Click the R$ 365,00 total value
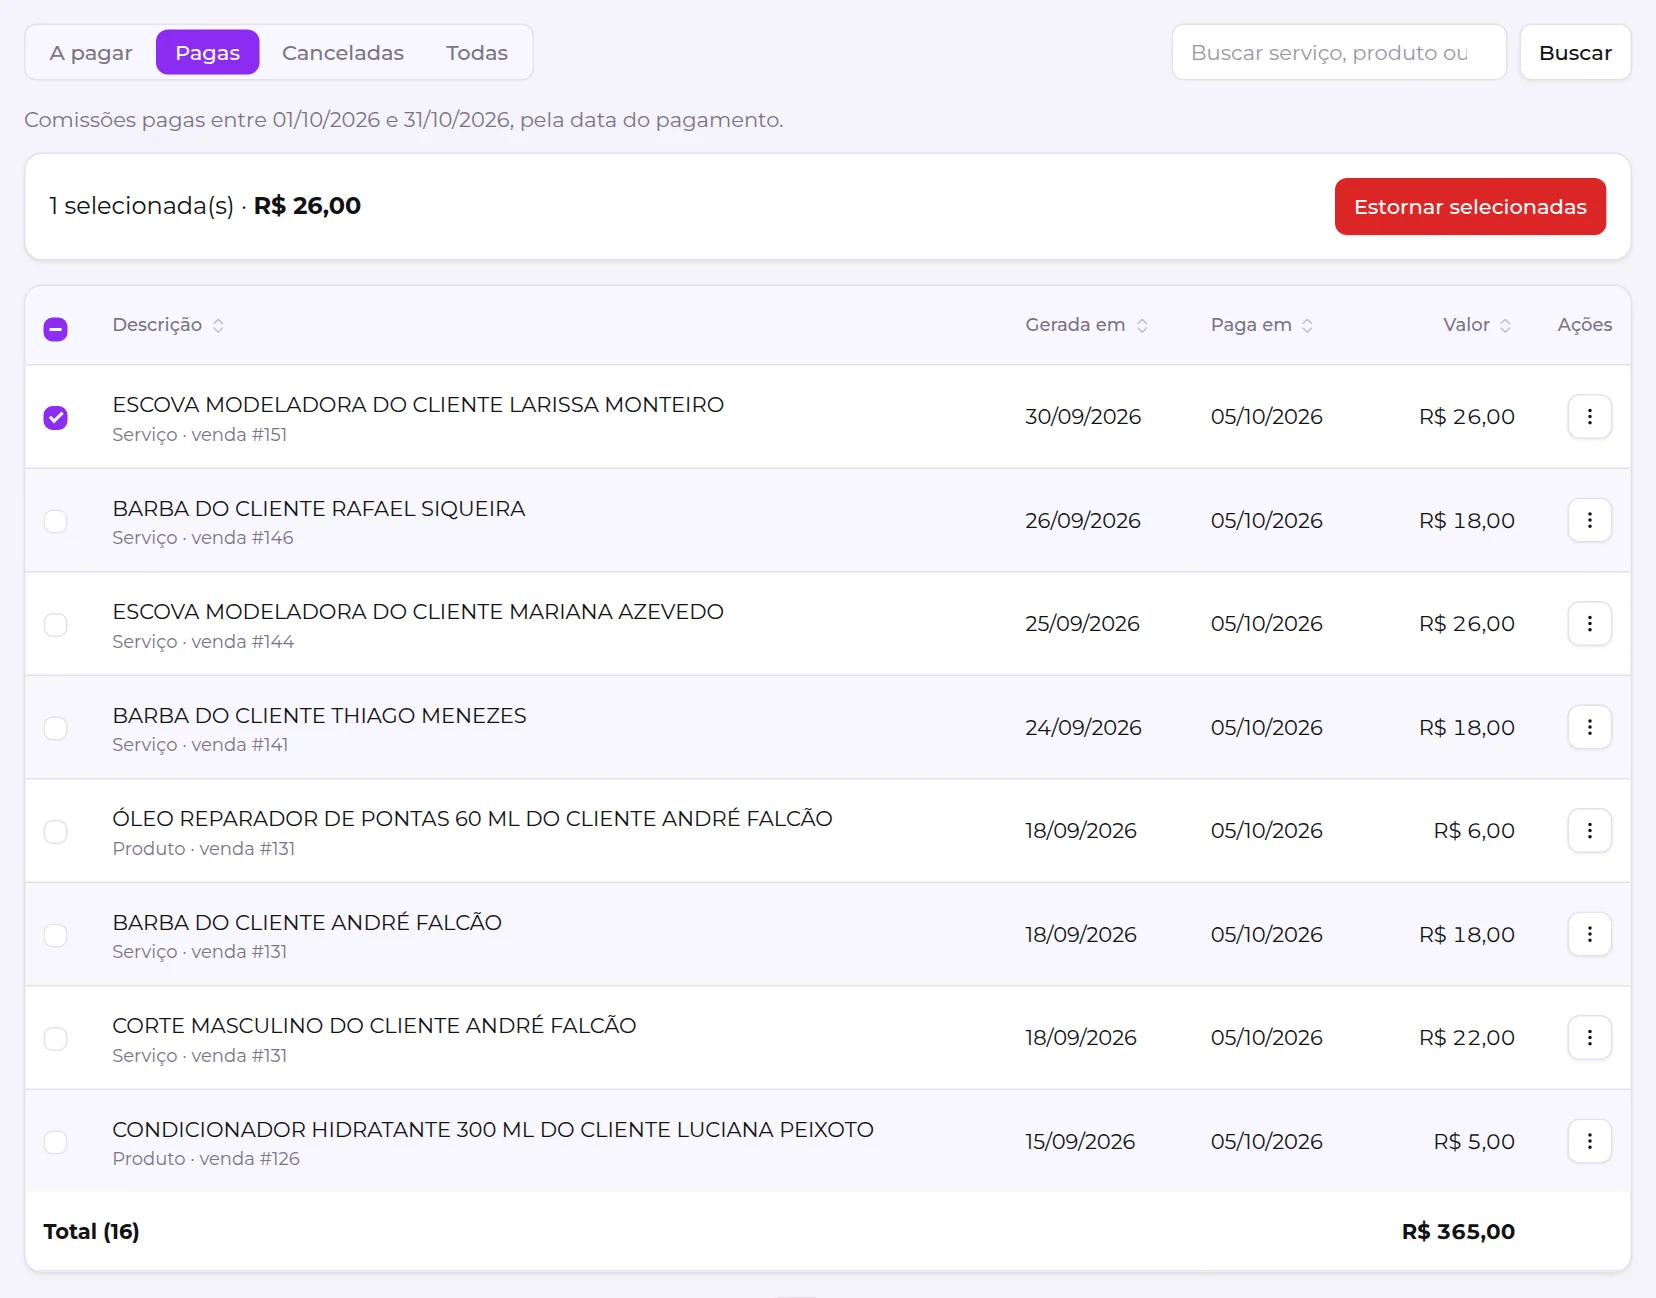1656x1298 pixels. (x=1458, y=1232)
